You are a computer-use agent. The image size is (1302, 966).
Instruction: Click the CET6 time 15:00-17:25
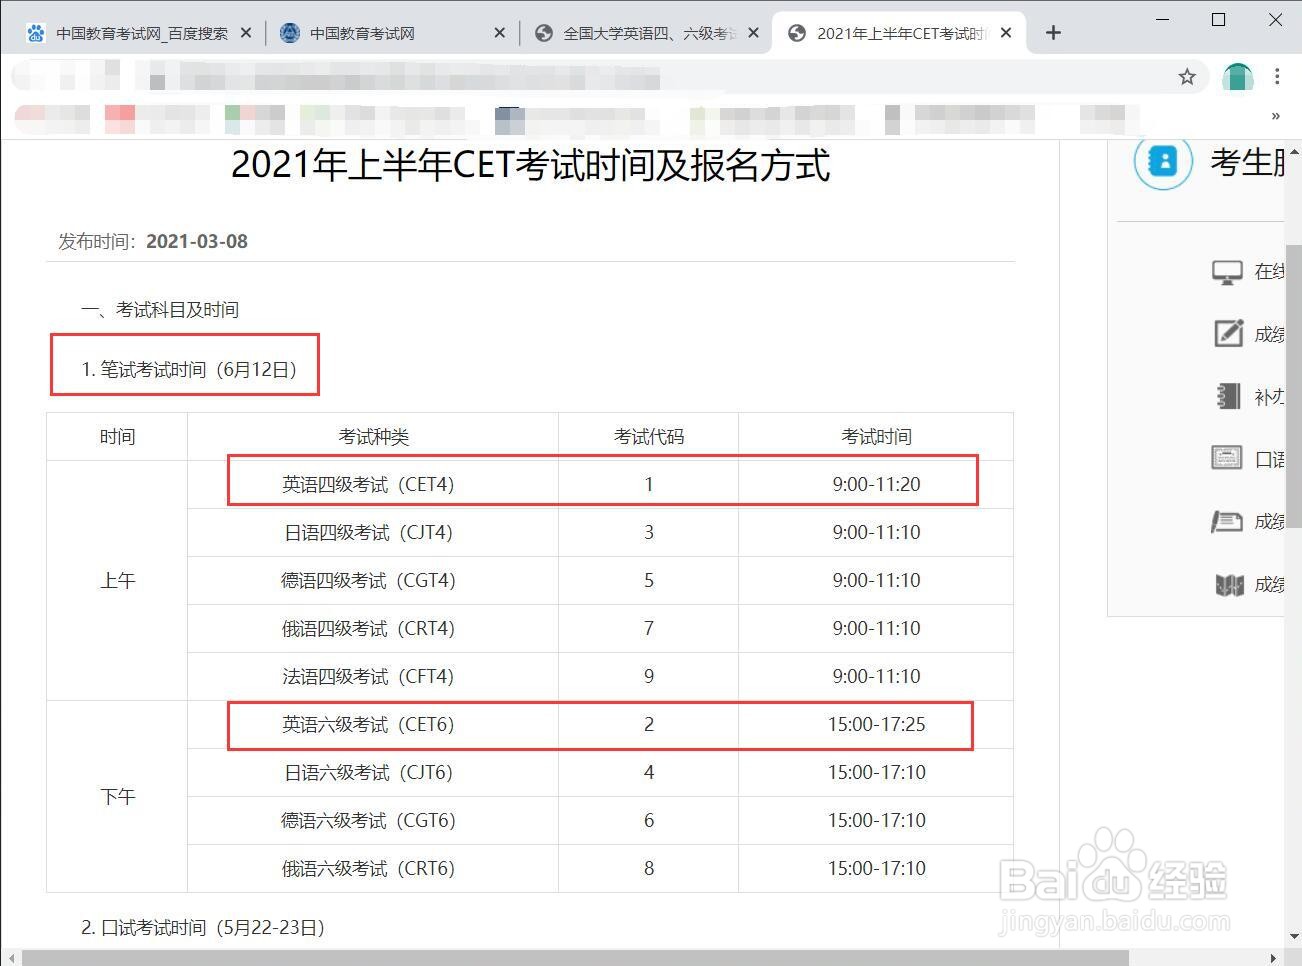tap(876, 724)
